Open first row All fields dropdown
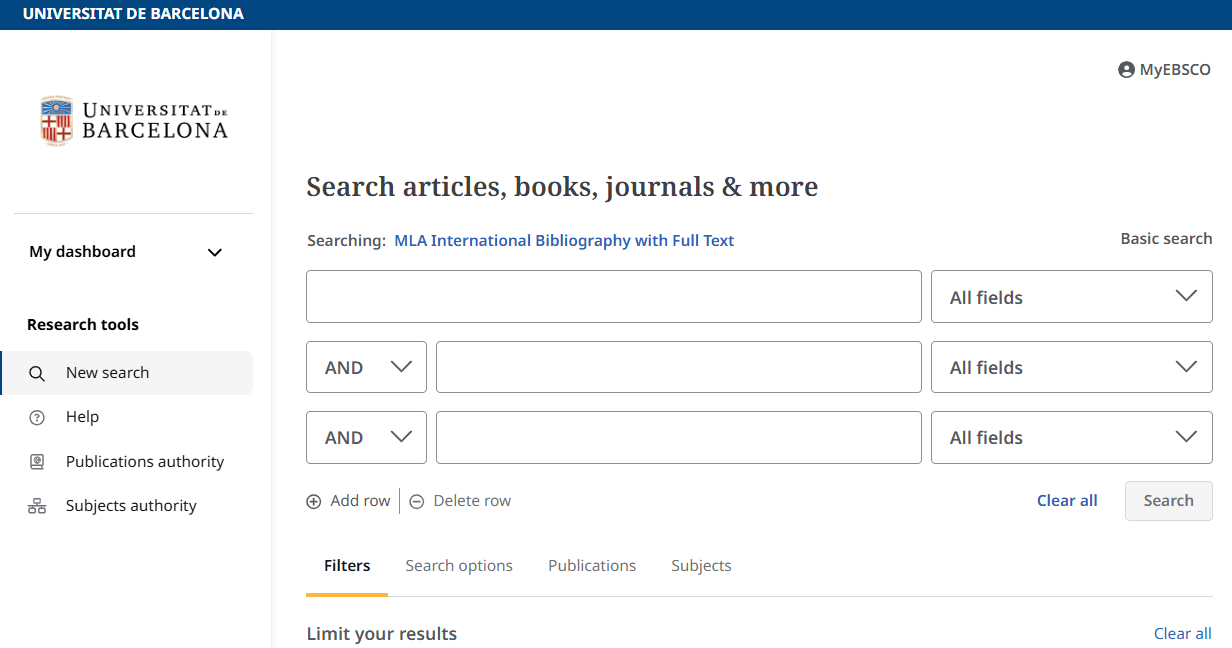Image resolution: width=1232 pixels, height=648 pixels. pyautogui.click(x=1072, y=297)
